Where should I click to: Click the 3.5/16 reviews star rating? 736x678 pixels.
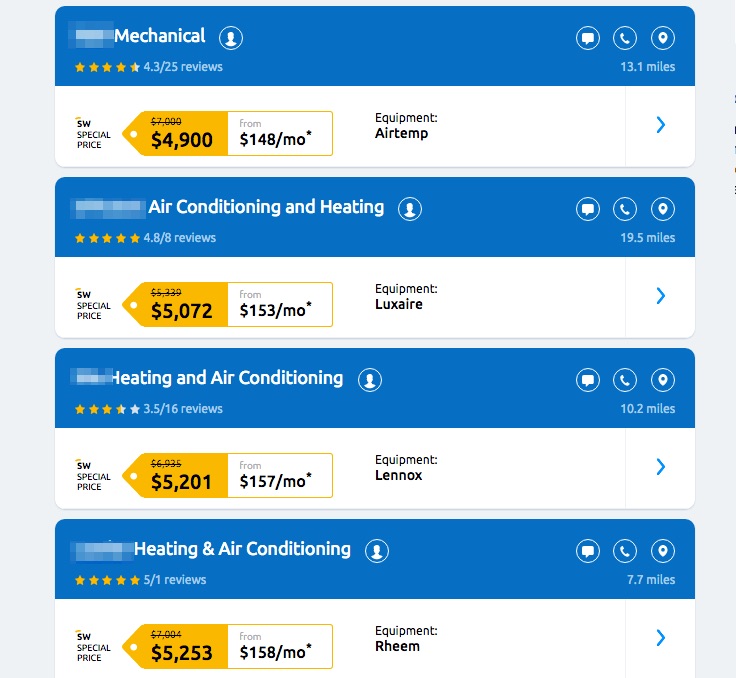pos(107,409)
